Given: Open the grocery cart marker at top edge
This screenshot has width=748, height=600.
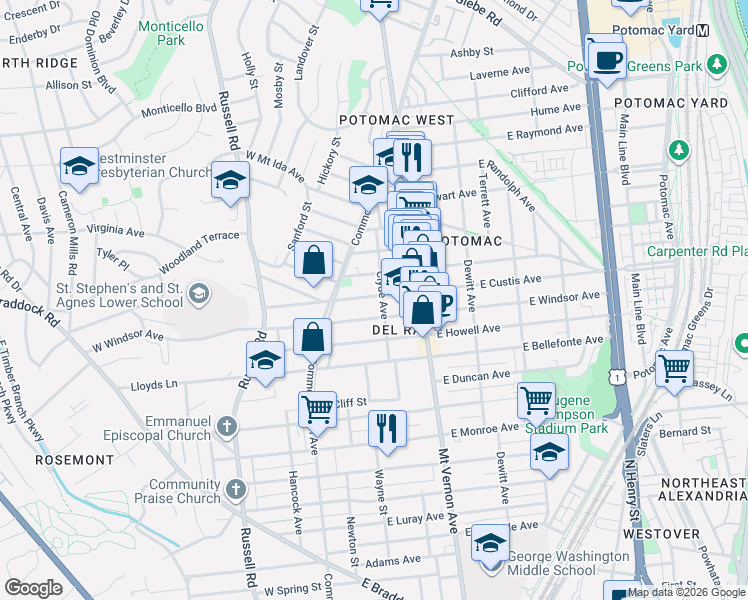Looking at the screenshot, I should [x=379, y=6].
